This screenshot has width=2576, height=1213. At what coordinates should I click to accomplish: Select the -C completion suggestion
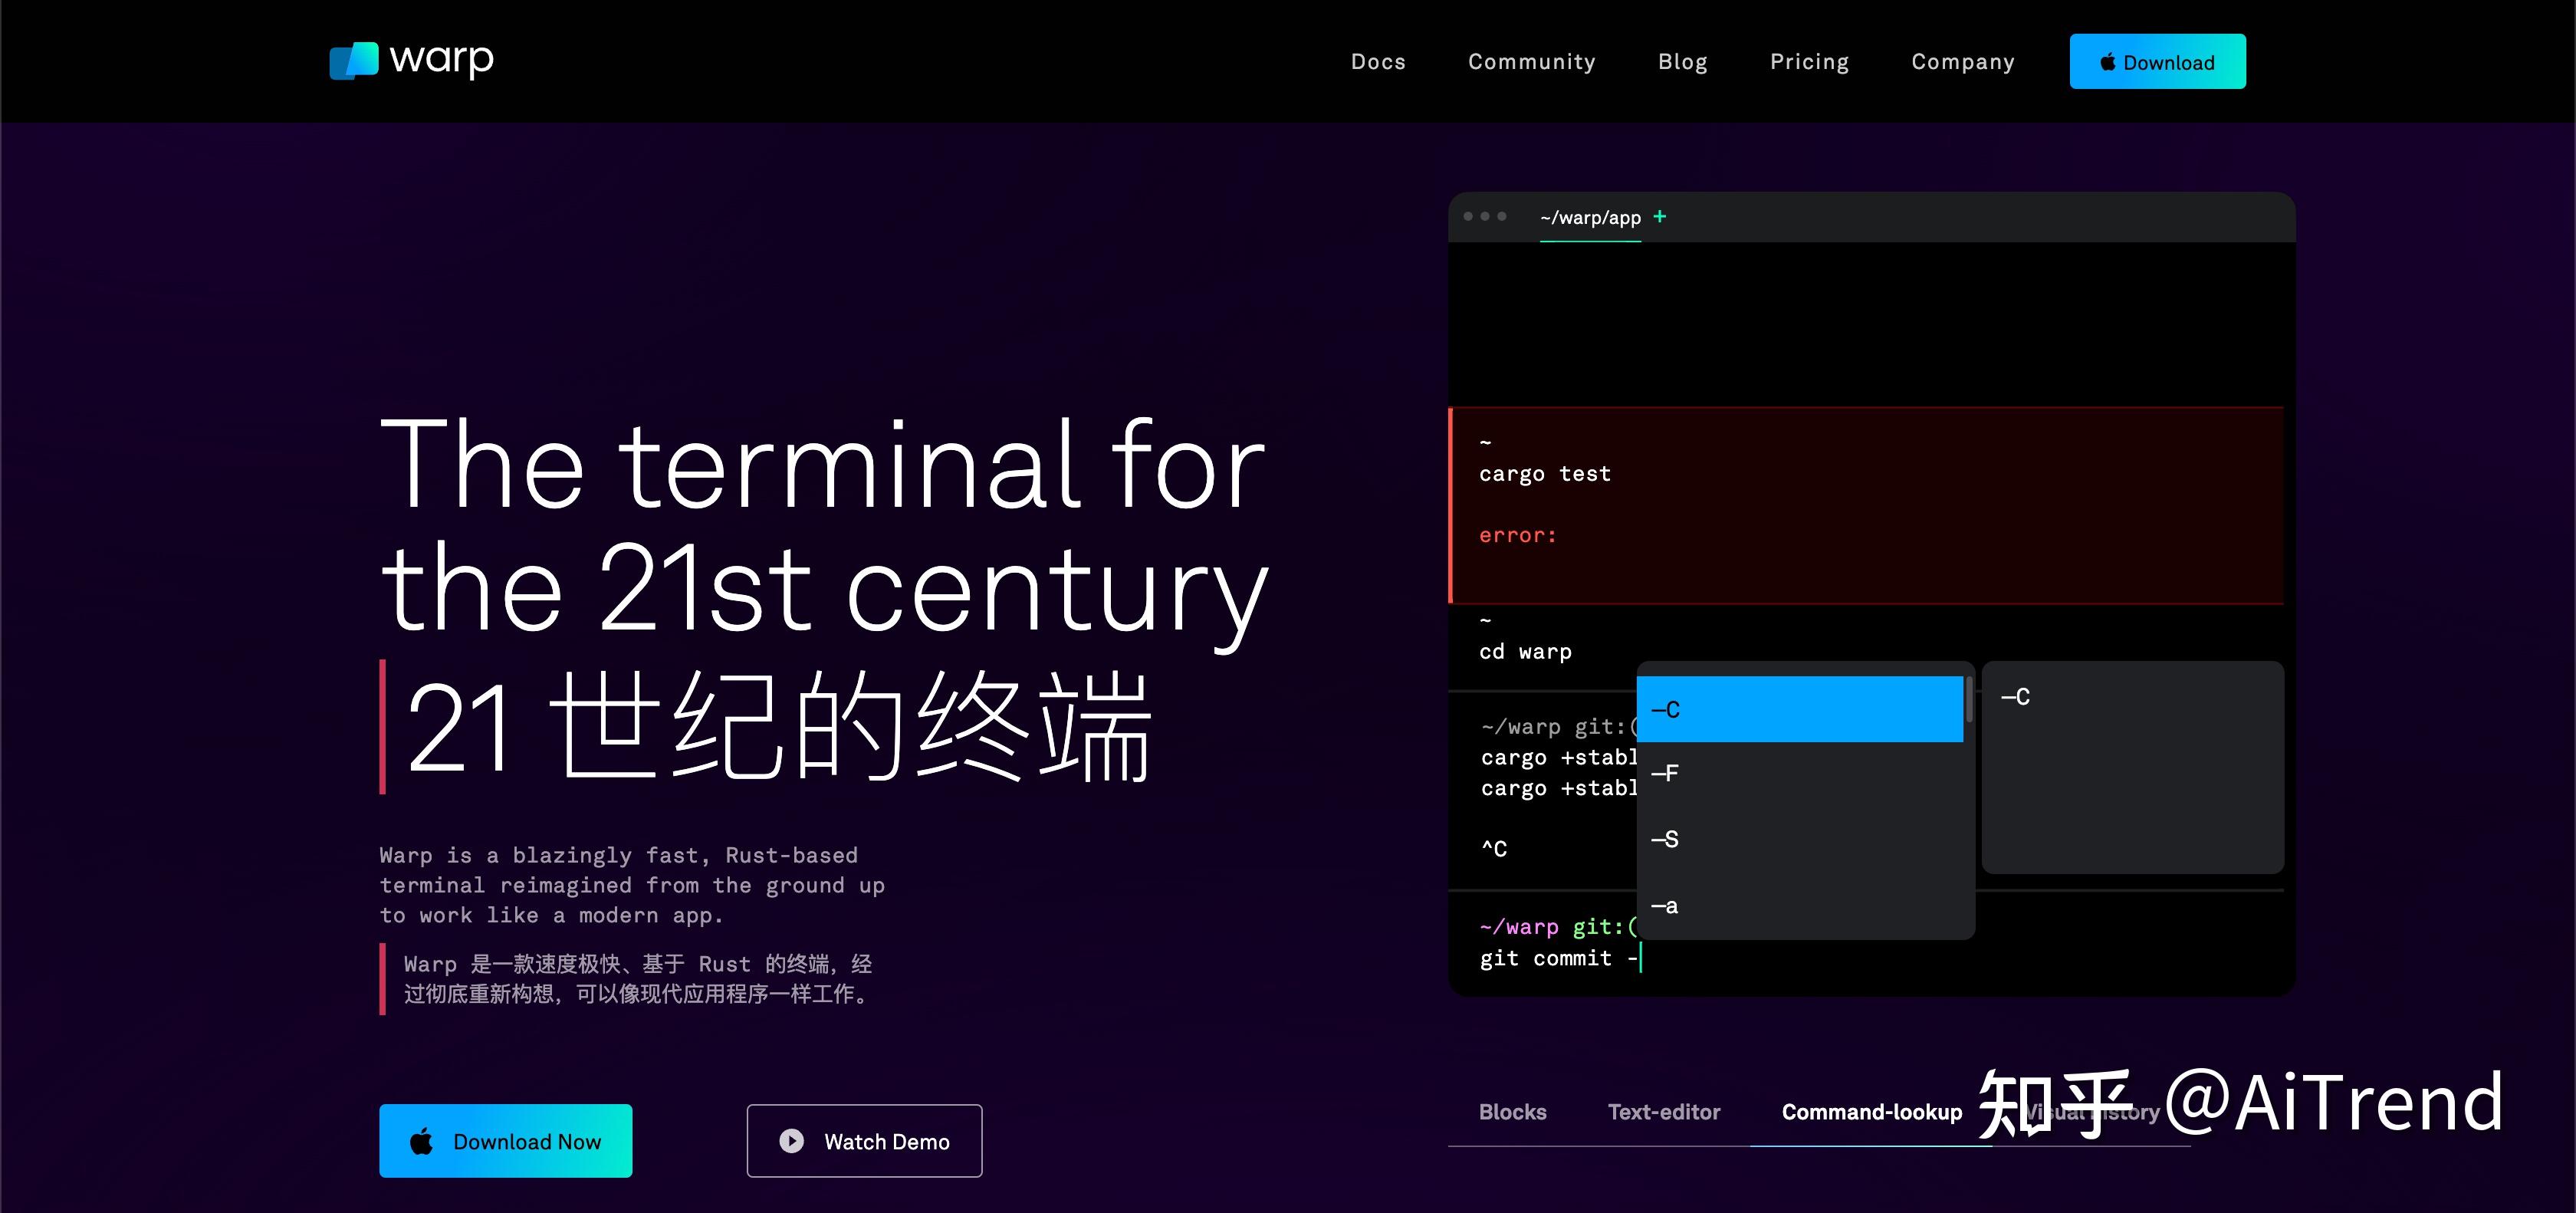1799,709
